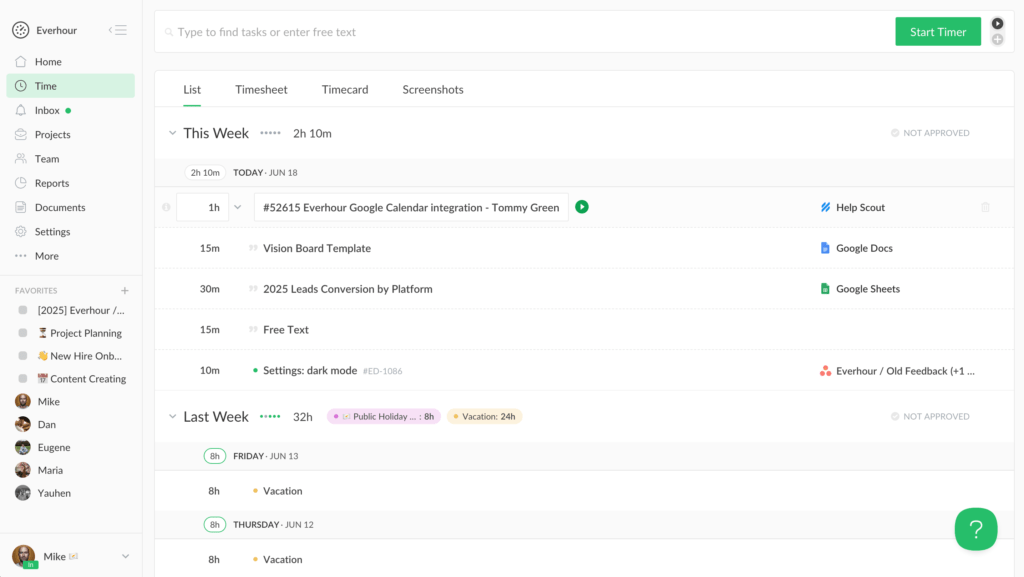Screen dimensions: 1024x577
Task: Click the add time plus icon below the play icon
Action: (997, 40)
